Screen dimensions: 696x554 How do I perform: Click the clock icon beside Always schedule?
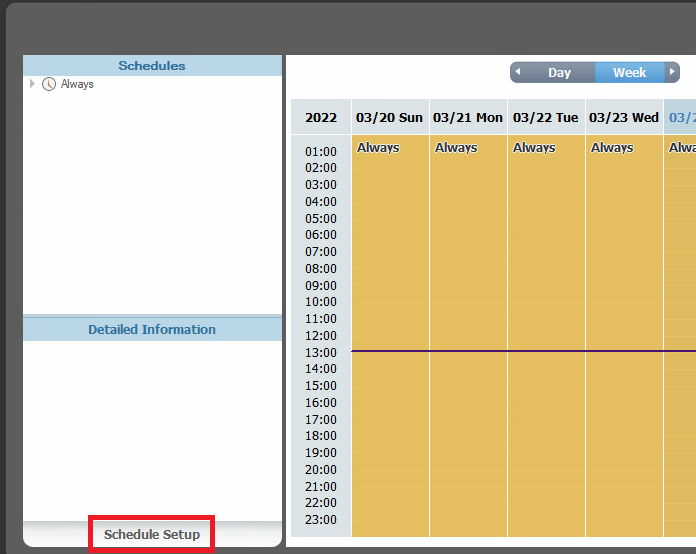point(49,83)
